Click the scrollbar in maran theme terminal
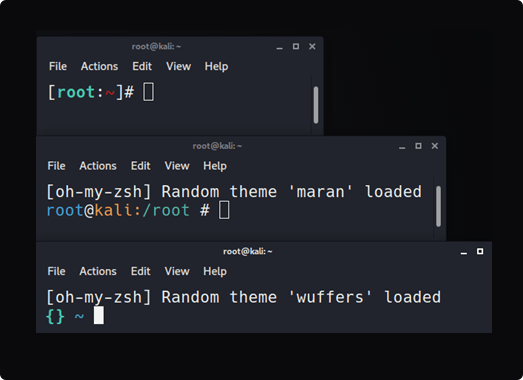The height and width of the screenshot is (380, 523). (x=439, y=206)
